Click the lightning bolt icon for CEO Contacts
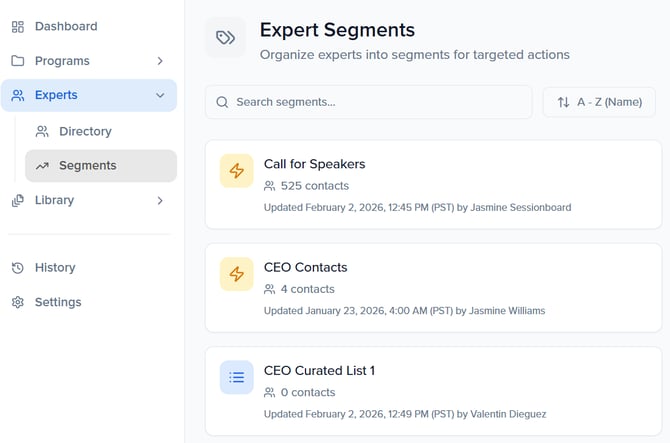The height and width of the screenshot is (443, 670). pos(237,274)
